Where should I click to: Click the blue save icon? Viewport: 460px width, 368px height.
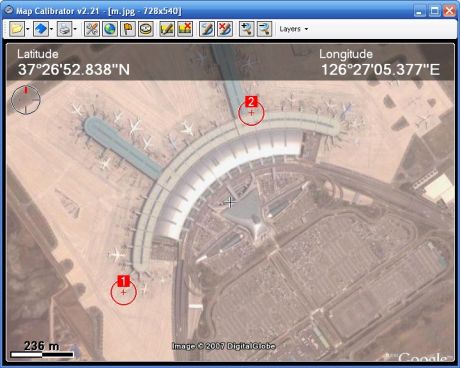41,29
